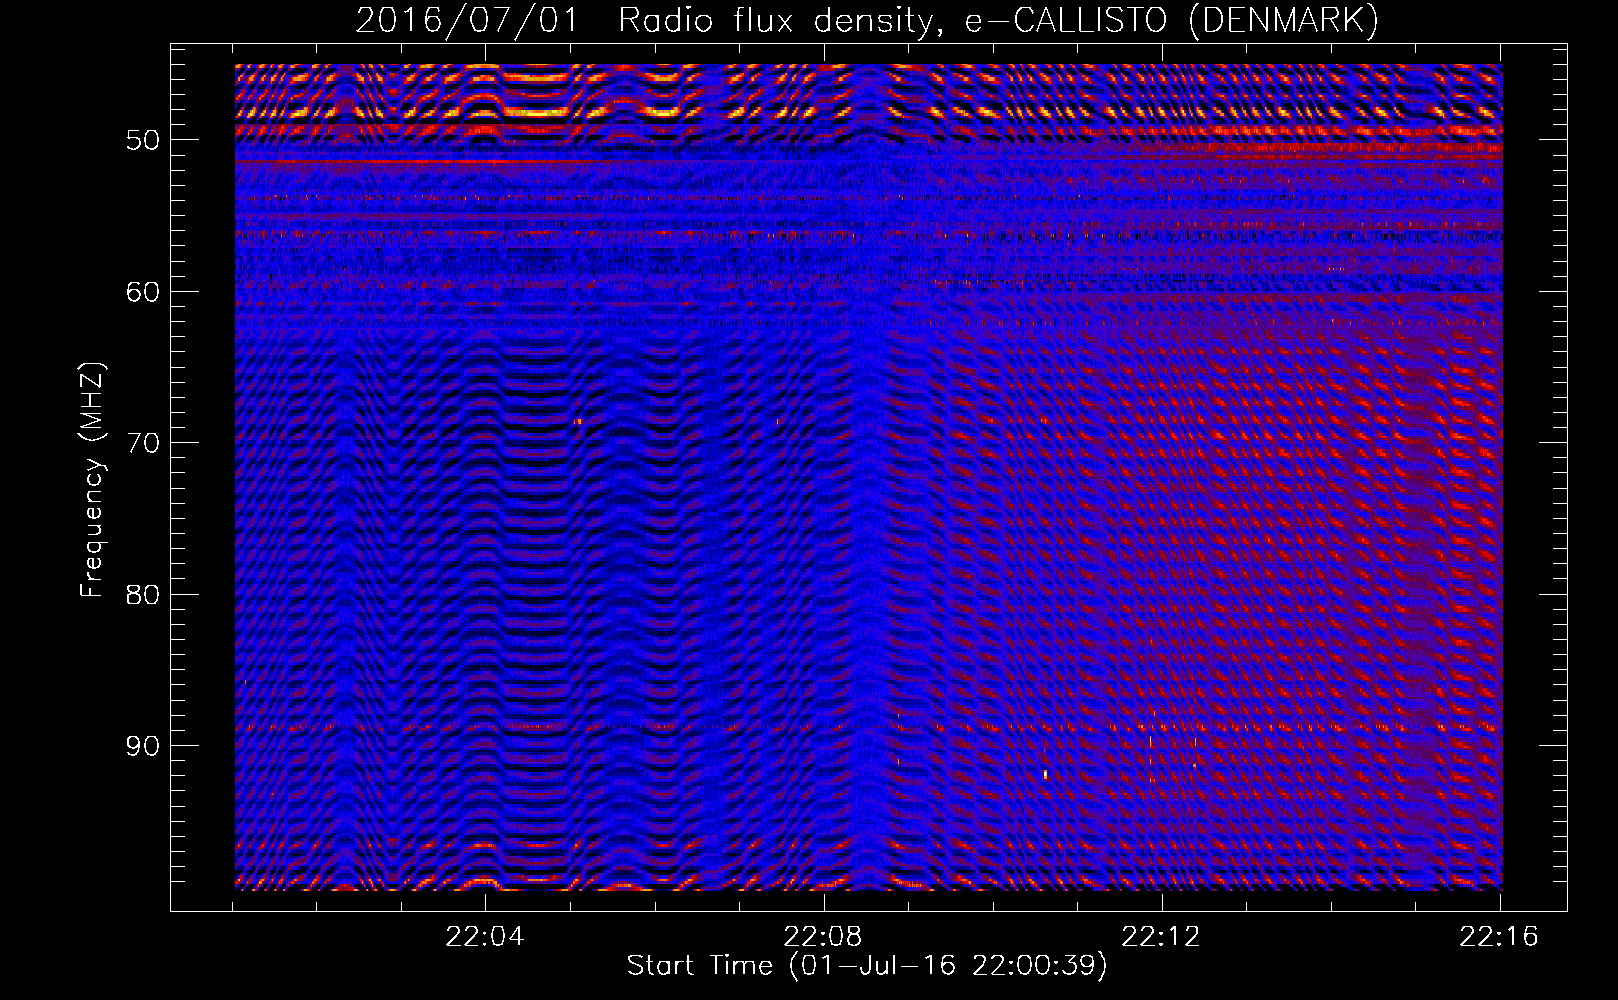Click the 70 frequency tick label
This screenshot has height=1000, width=1618.
point(143,443)
